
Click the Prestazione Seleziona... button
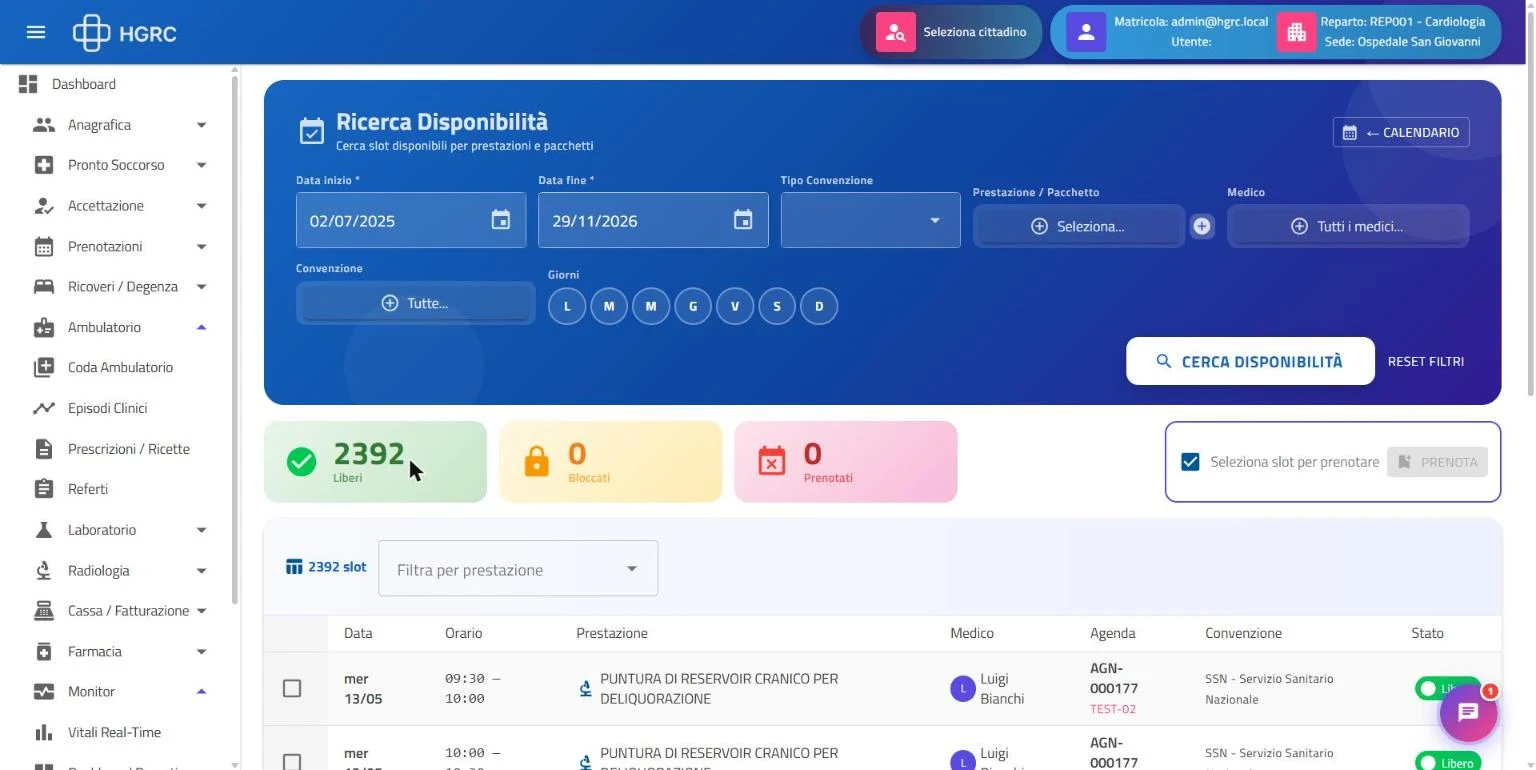(x=1079, y=226)
